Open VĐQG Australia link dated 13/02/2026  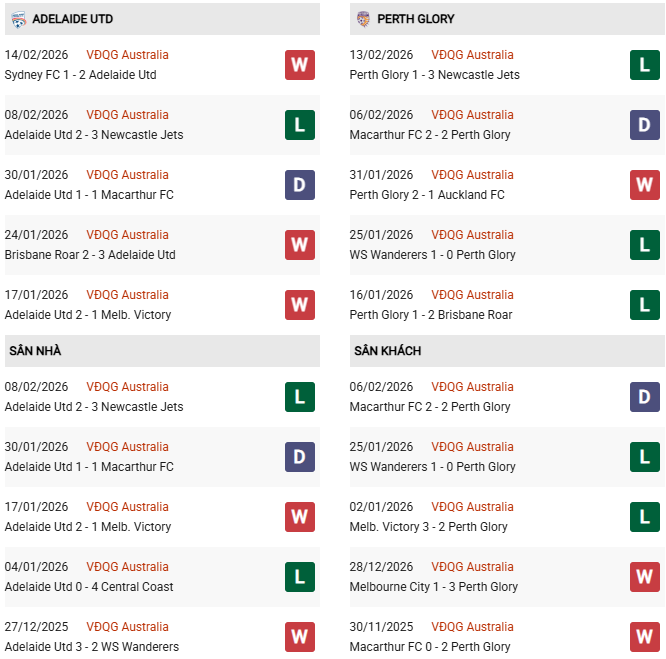click(x=472, y=55)
